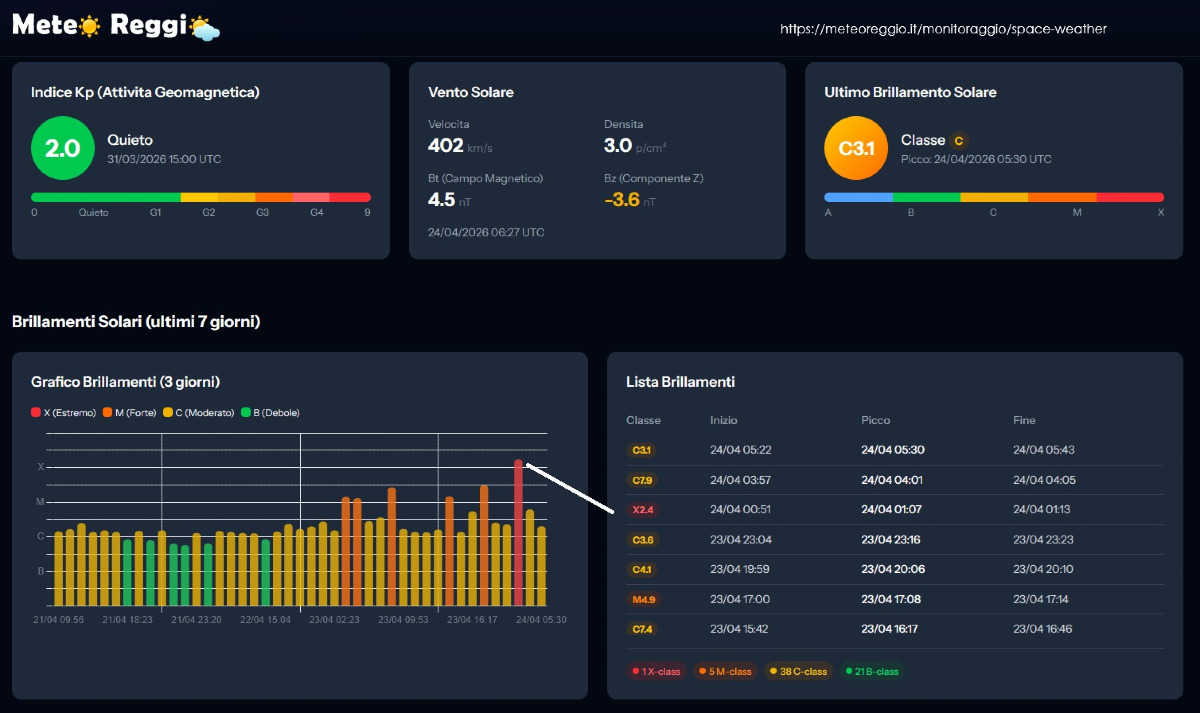Open the meteoreggio.it space-weather URL

[943, 29]
